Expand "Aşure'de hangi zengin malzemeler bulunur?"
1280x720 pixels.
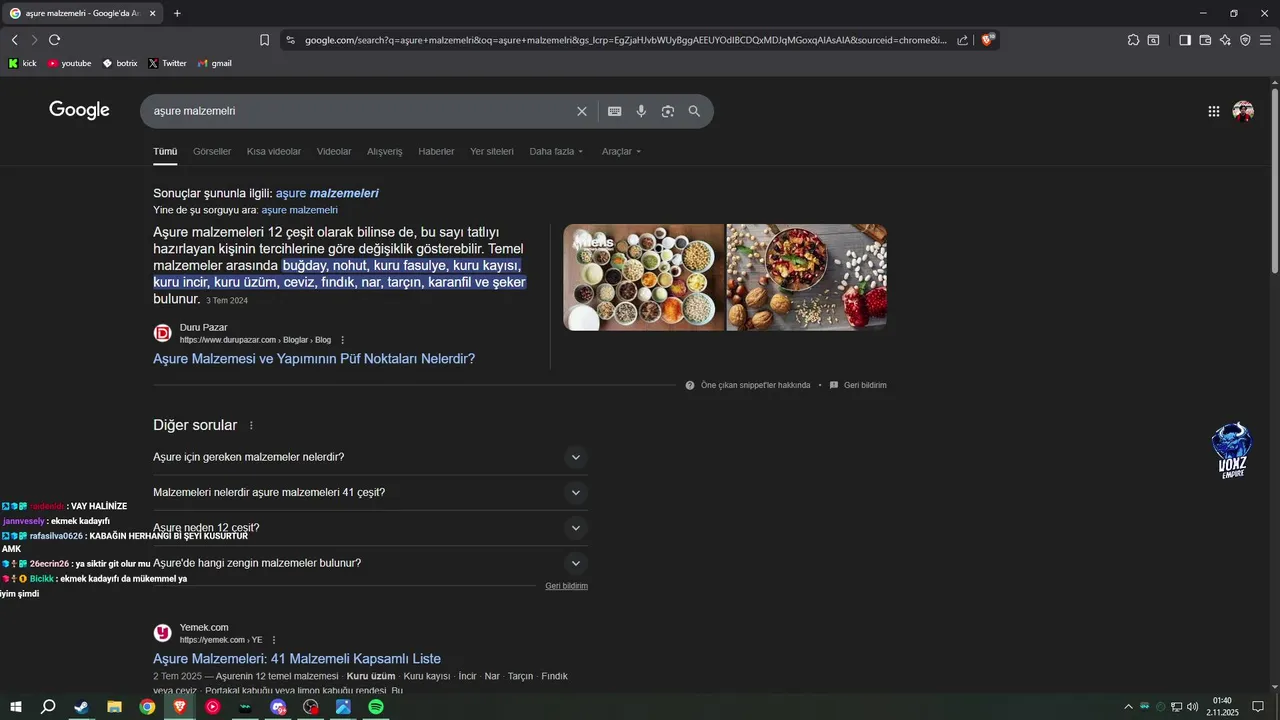[x=370, y=563]
